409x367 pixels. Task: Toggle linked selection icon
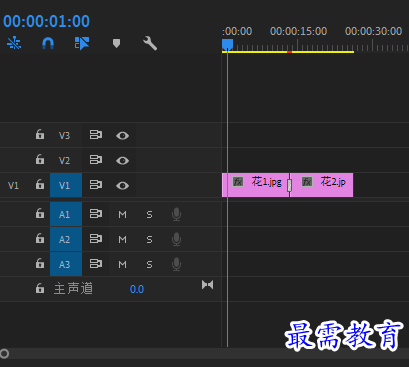[x=82, y=43]
